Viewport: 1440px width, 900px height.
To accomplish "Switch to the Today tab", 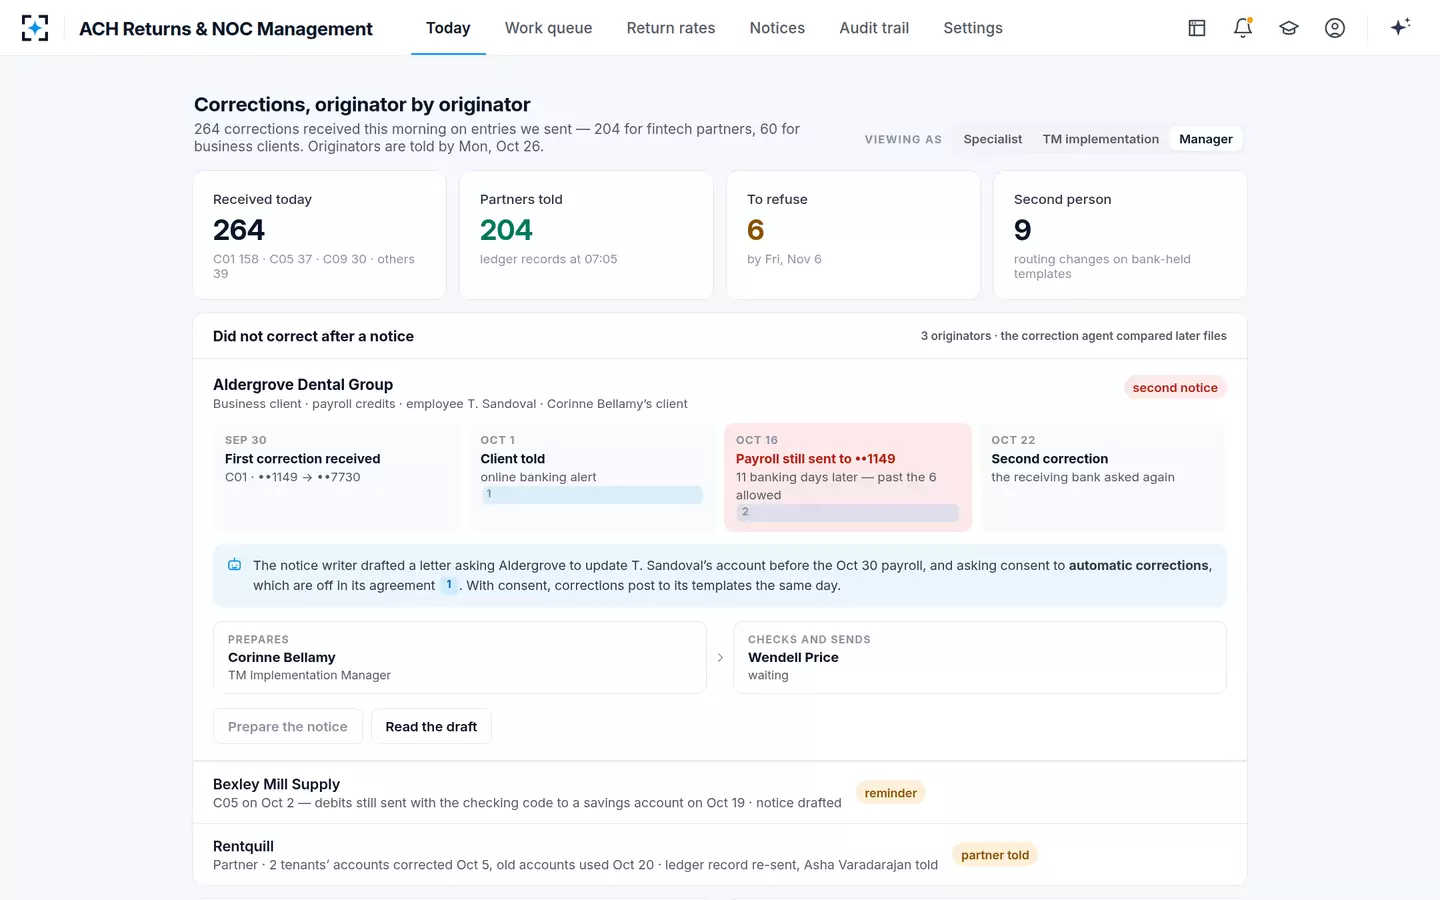I will click(448, 28).
